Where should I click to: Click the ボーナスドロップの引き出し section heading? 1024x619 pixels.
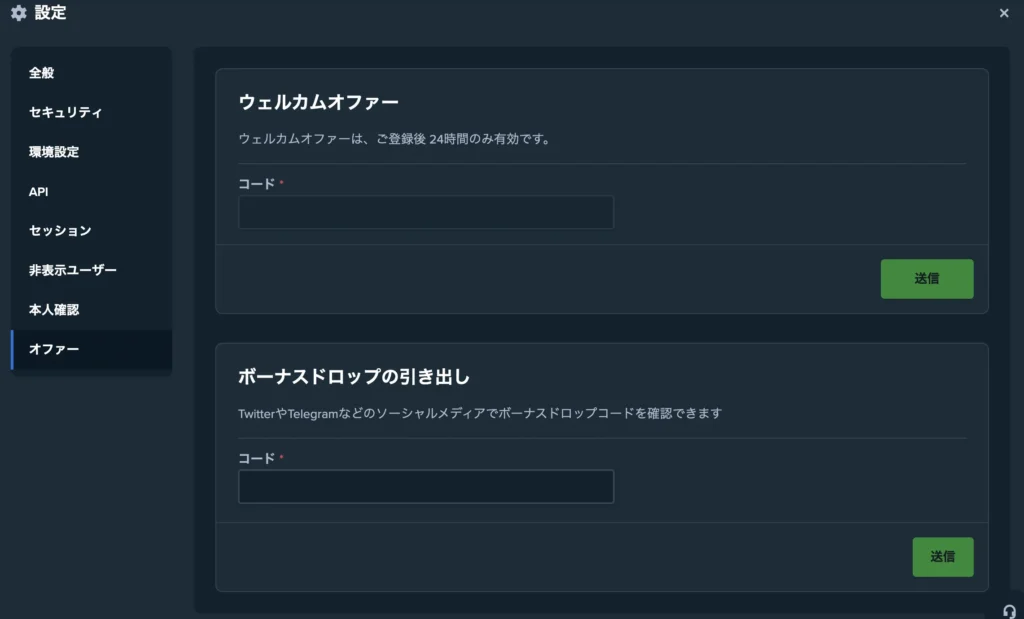[x=354, y=377]
